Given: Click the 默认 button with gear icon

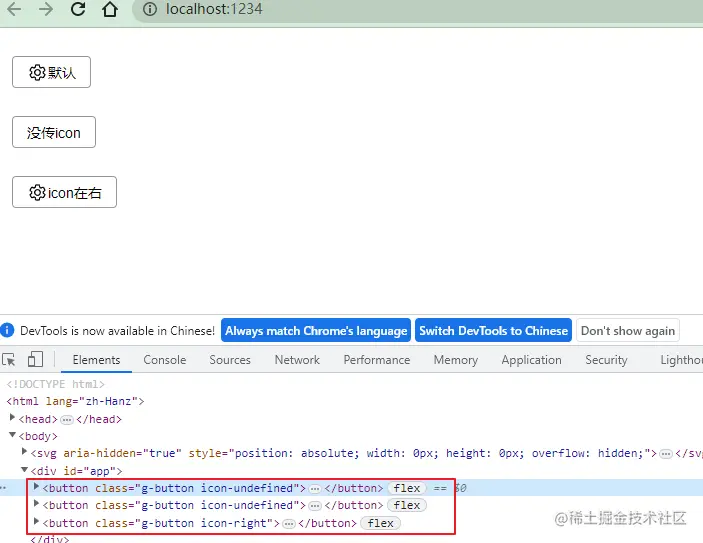Looking at the screenshot, I should tap(52, 72).
